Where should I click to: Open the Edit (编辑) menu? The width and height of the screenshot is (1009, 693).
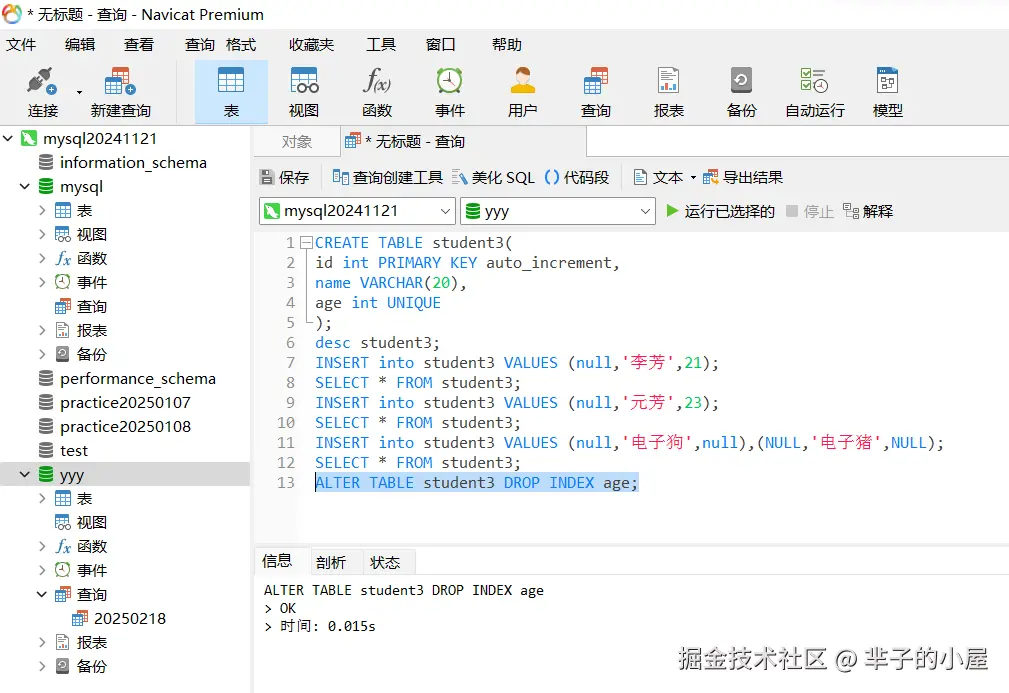pyautogui.click(x=80, y=44)
